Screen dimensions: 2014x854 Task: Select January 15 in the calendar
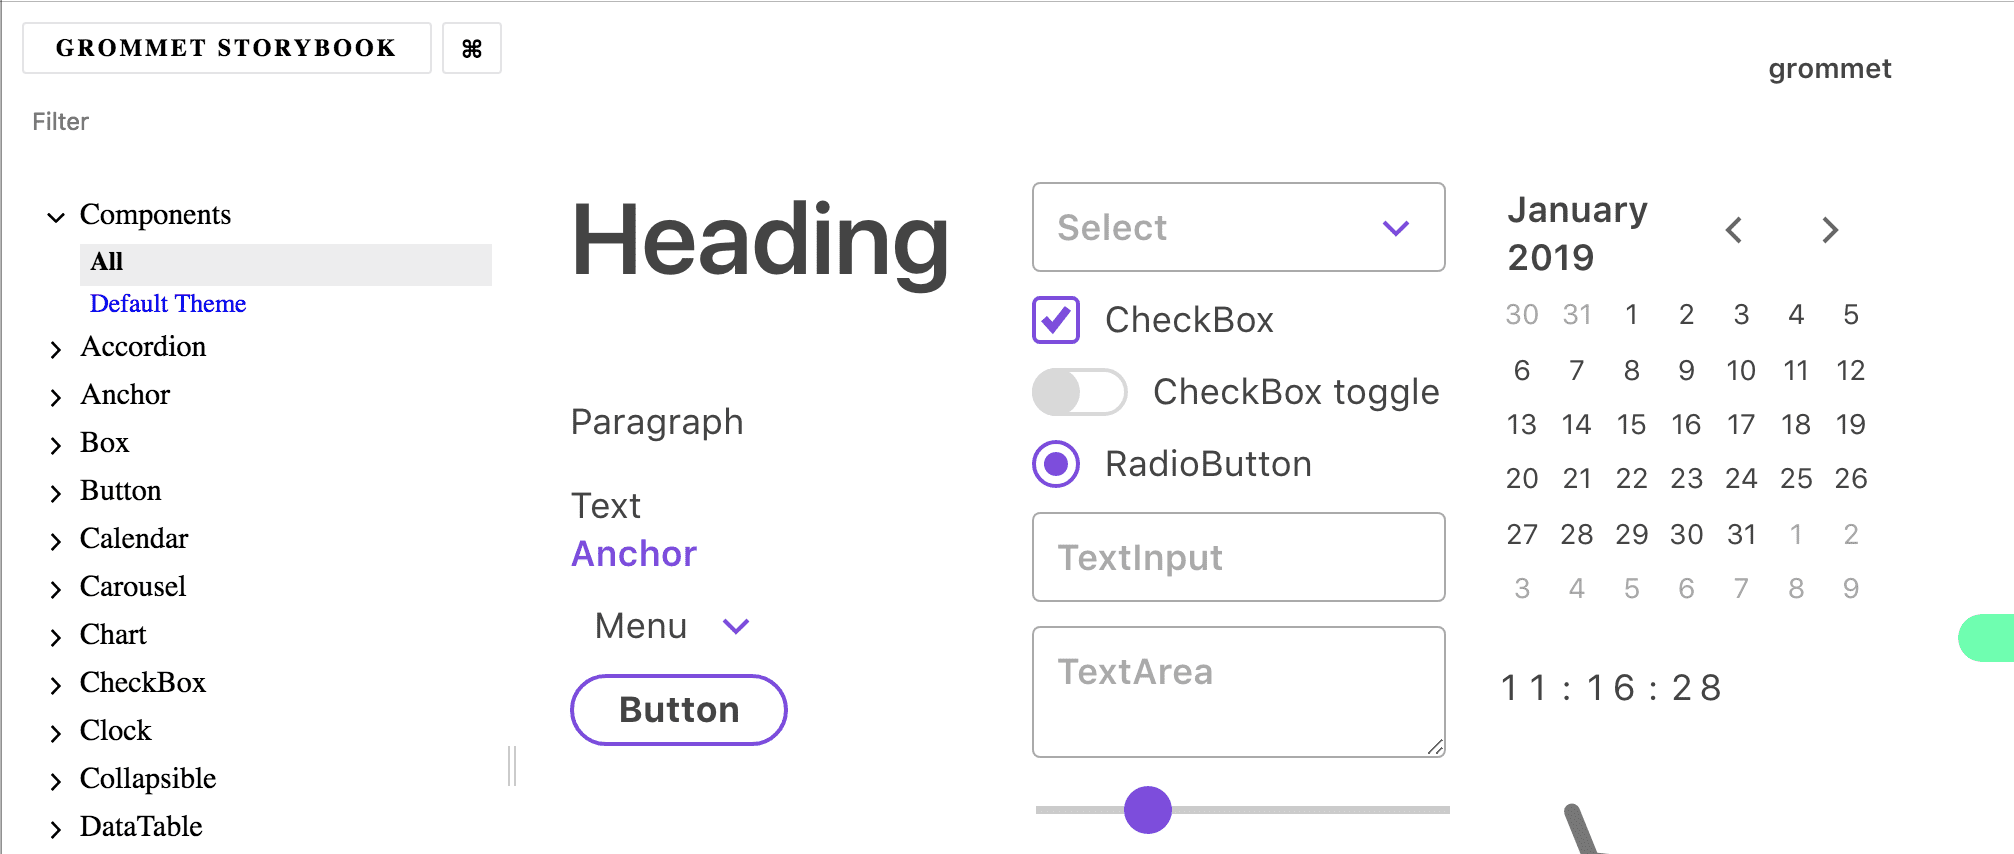[x=1631, y=425]
